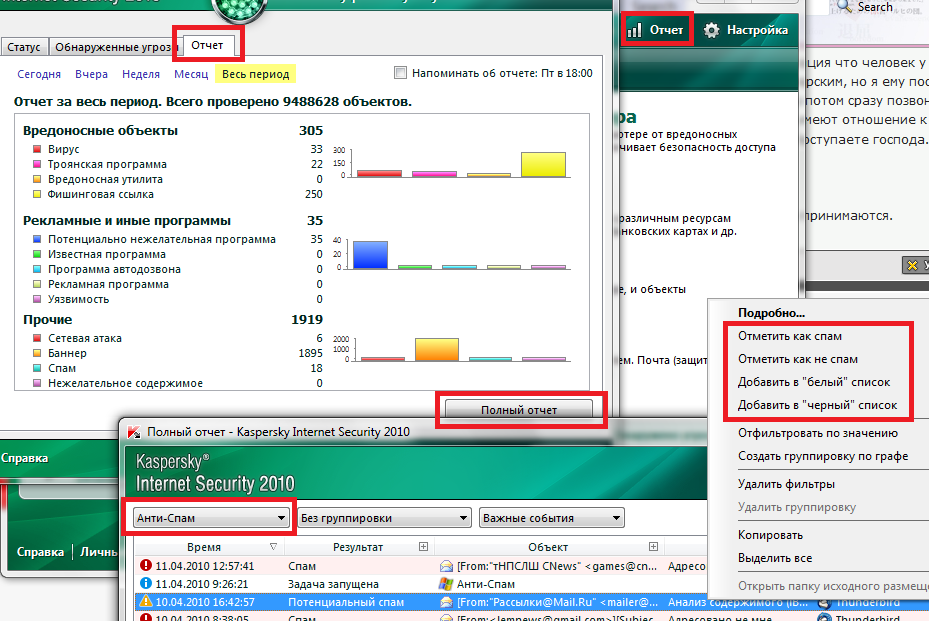The height and width of the screenshot is (621, 929).
Task: Click magenta swatch next to Троянская программа
Action: click(37, 164)
